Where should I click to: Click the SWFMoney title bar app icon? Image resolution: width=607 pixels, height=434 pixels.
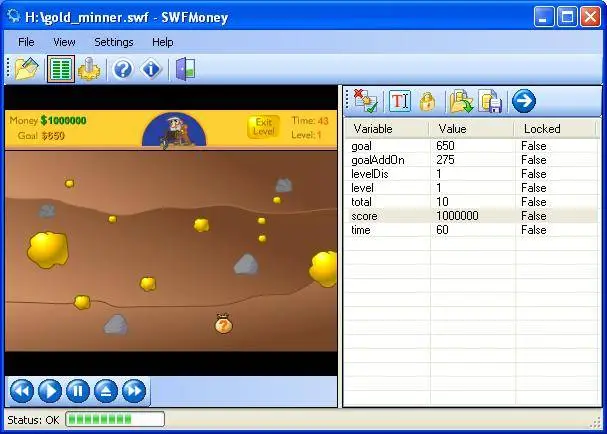click(14, 17)
